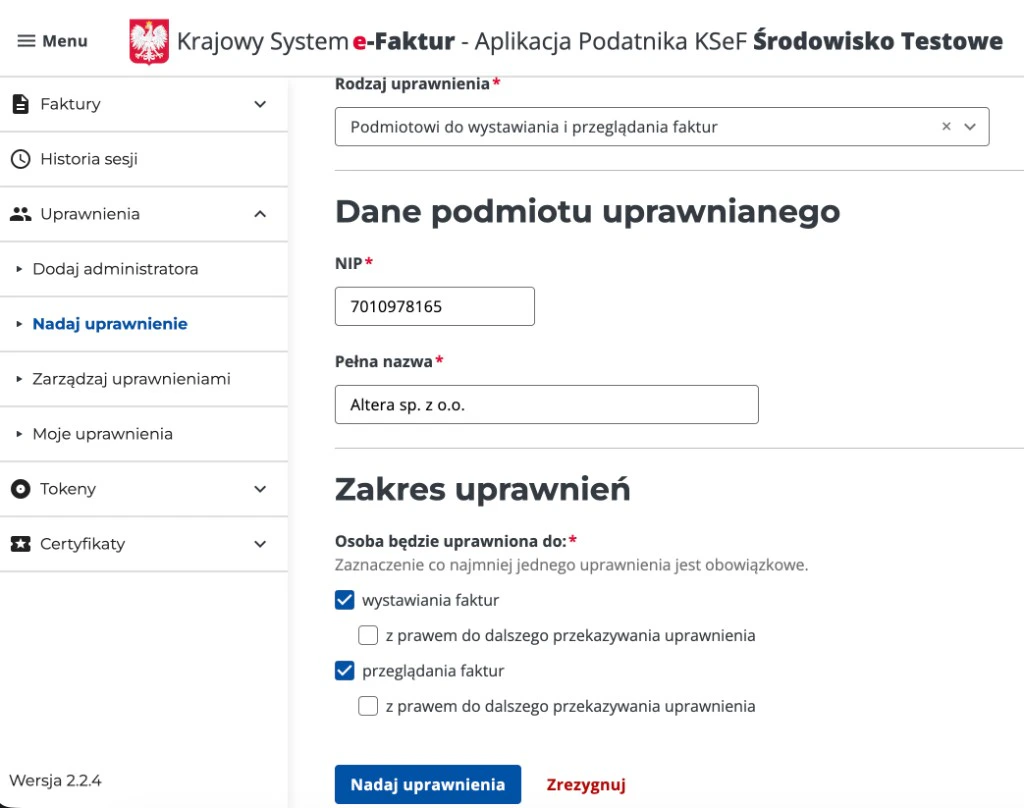
Task: Toggle forwarding right under wystawiania faktur
Action: point(368,635)
